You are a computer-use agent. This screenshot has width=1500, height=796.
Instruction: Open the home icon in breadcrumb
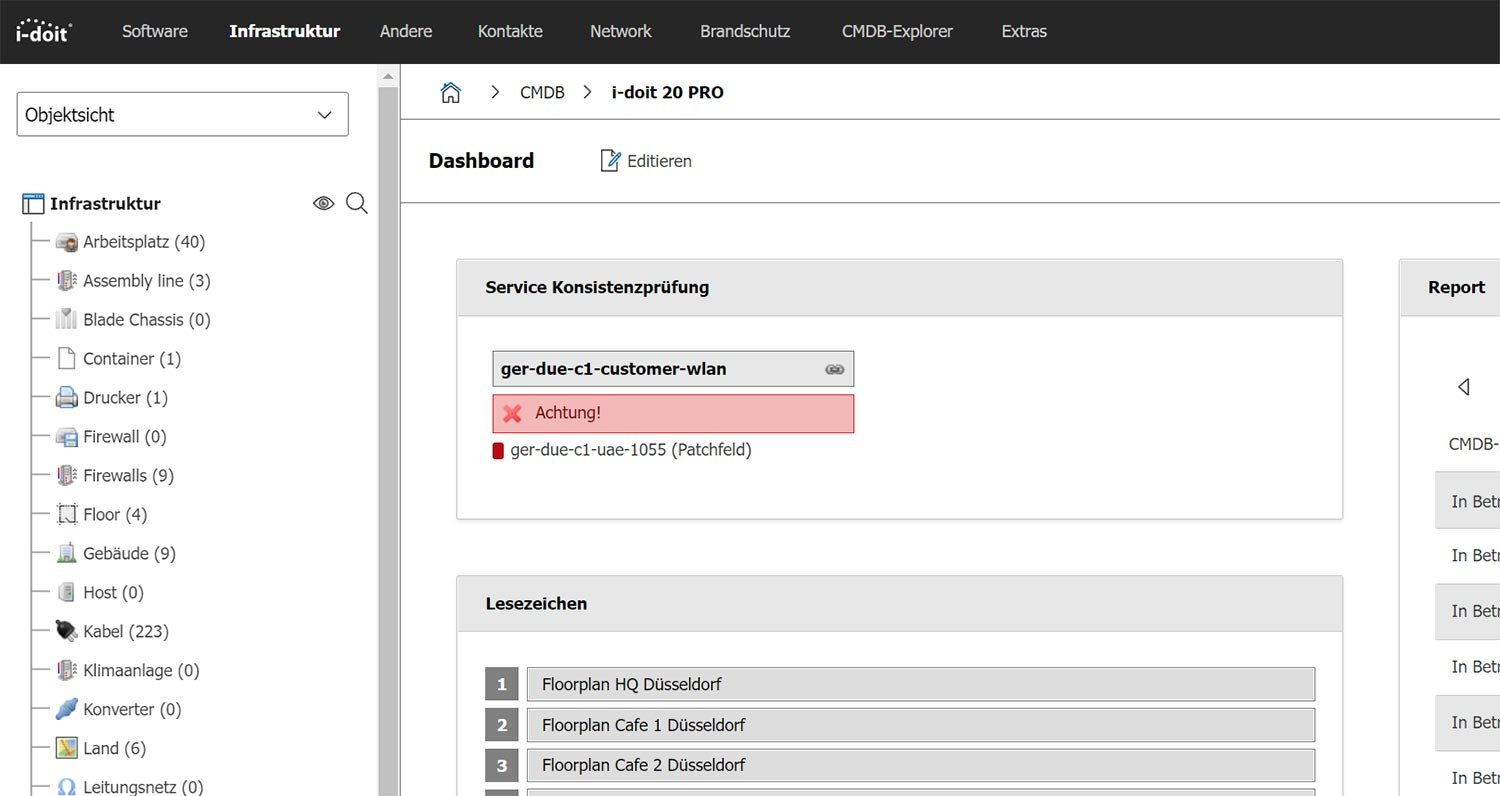click(x=451, y=93)
